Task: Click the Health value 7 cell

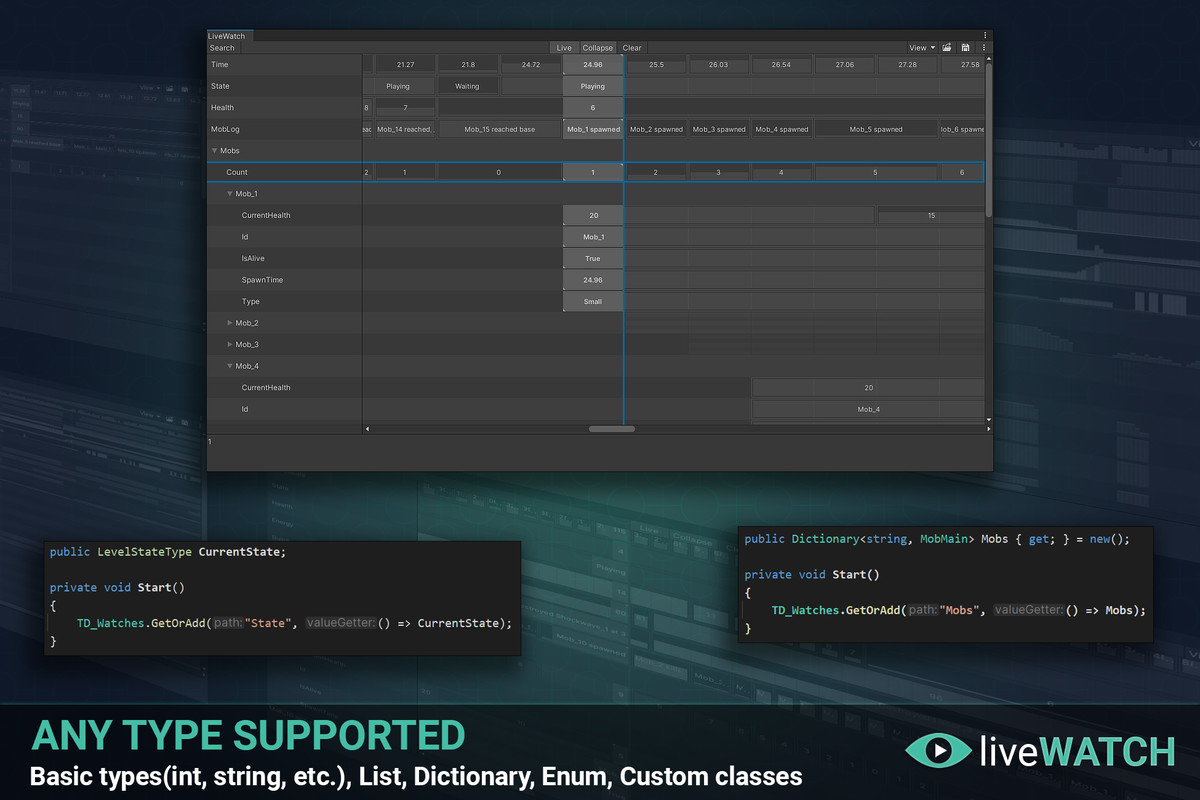Action: click(x=405, y=108)
